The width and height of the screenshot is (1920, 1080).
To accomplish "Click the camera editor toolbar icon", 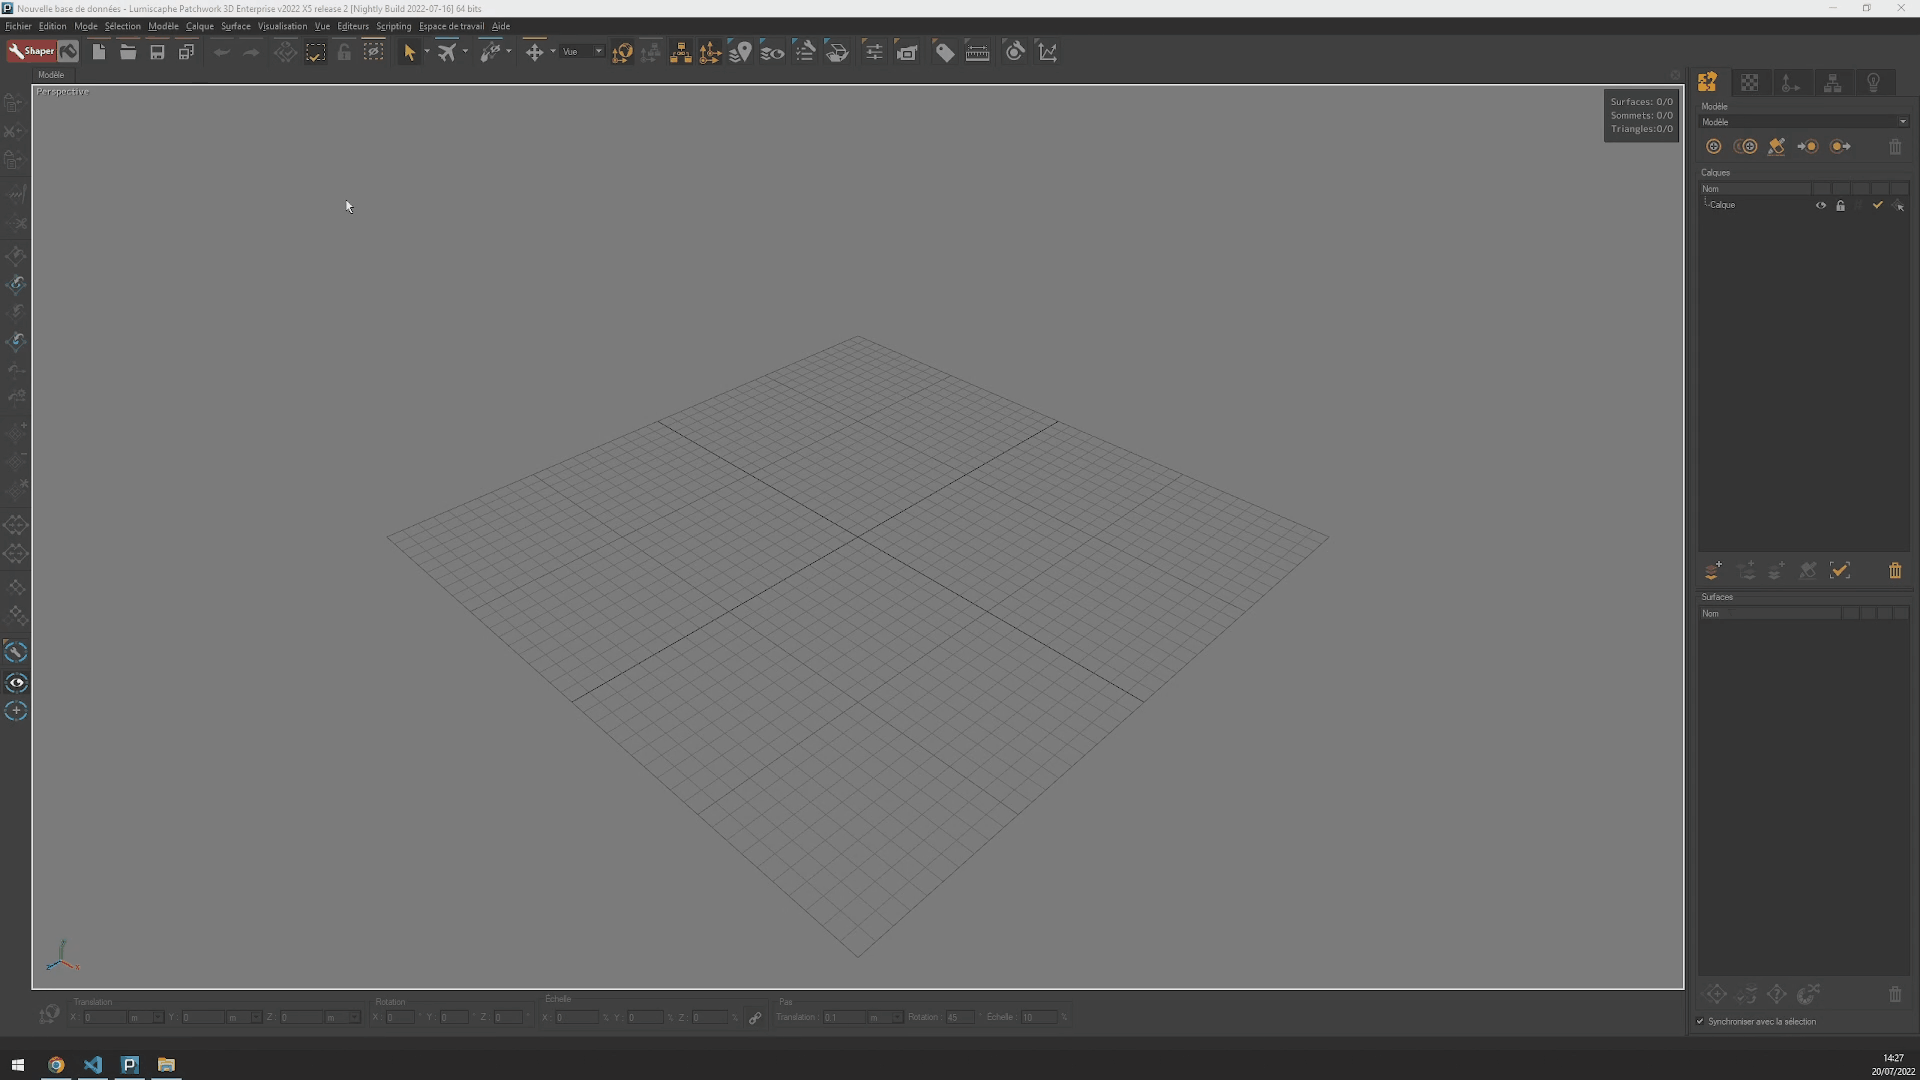I will [x=907, y=52].
